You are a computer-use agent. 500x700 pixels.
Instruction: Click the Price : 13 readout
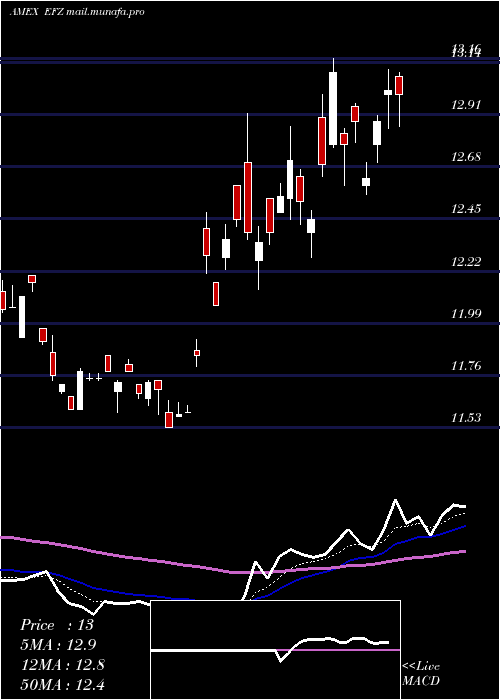click(x=57, y=625)
